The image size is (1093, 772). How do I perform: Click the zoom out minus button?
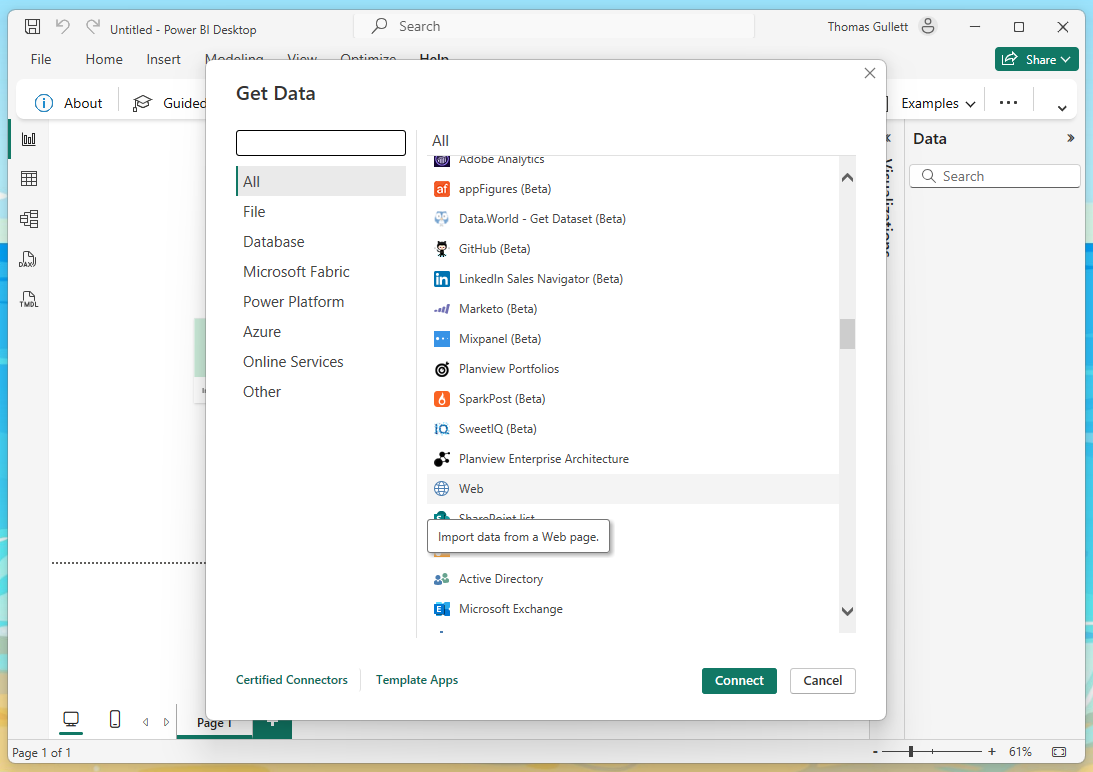[875, 752]
